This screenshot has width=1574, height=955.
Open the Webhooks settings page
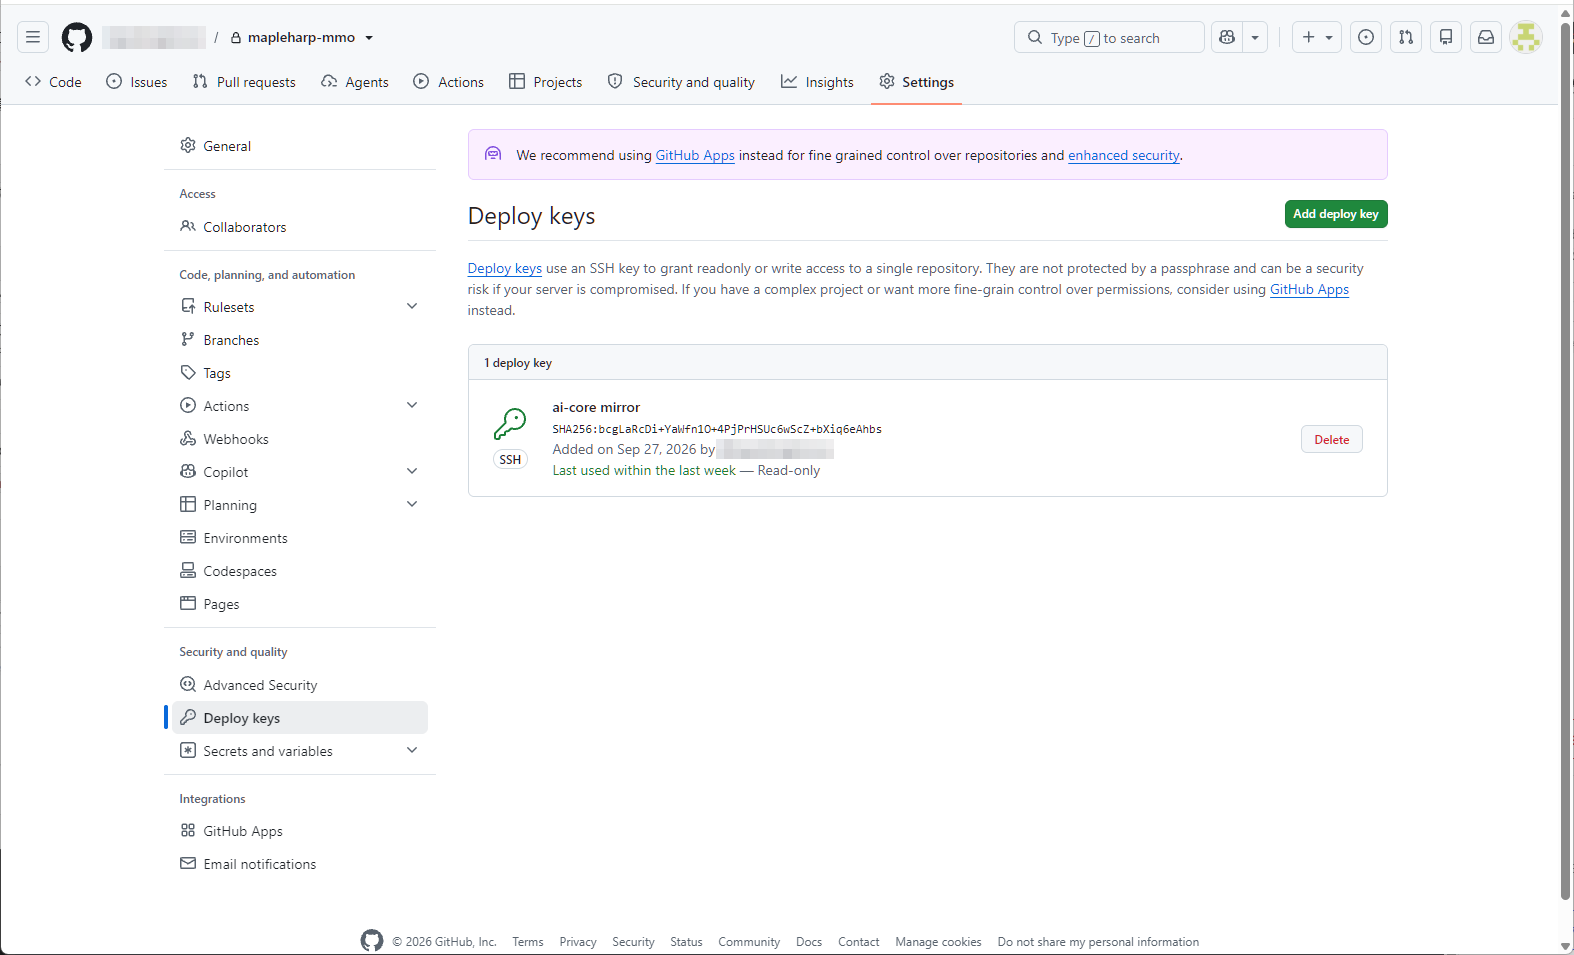click(x=300, y=439)
